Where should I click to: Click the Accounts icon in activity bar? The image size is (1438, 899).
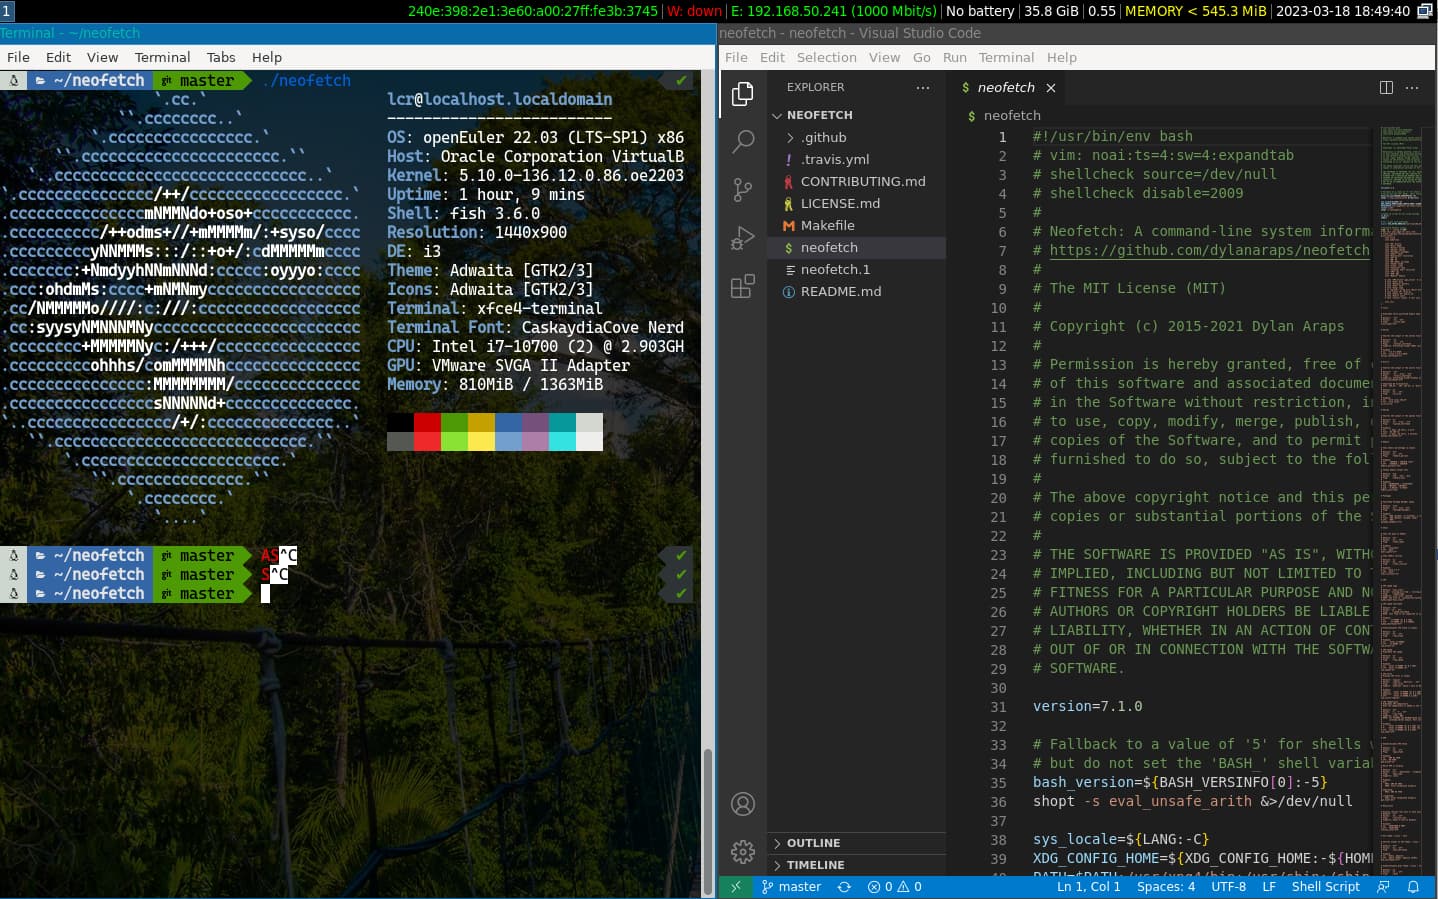pos(742,804)
